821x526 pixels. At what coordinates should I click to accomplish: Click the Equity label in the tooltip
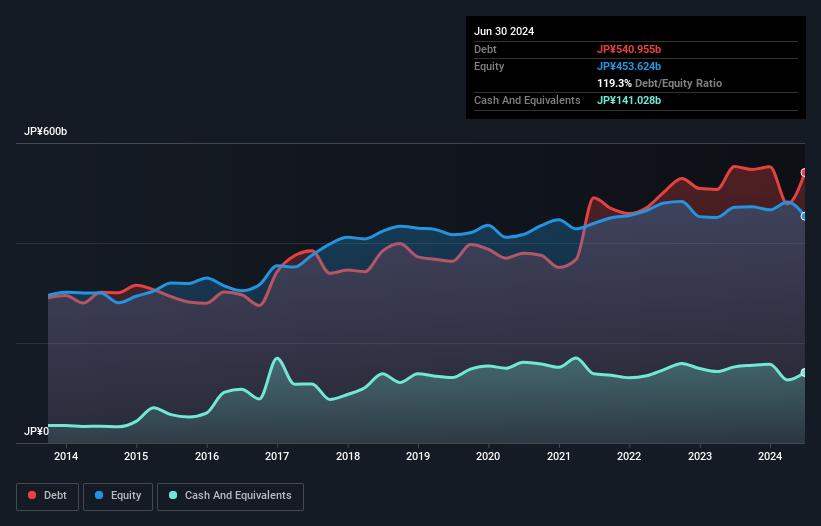pos(489,66)
